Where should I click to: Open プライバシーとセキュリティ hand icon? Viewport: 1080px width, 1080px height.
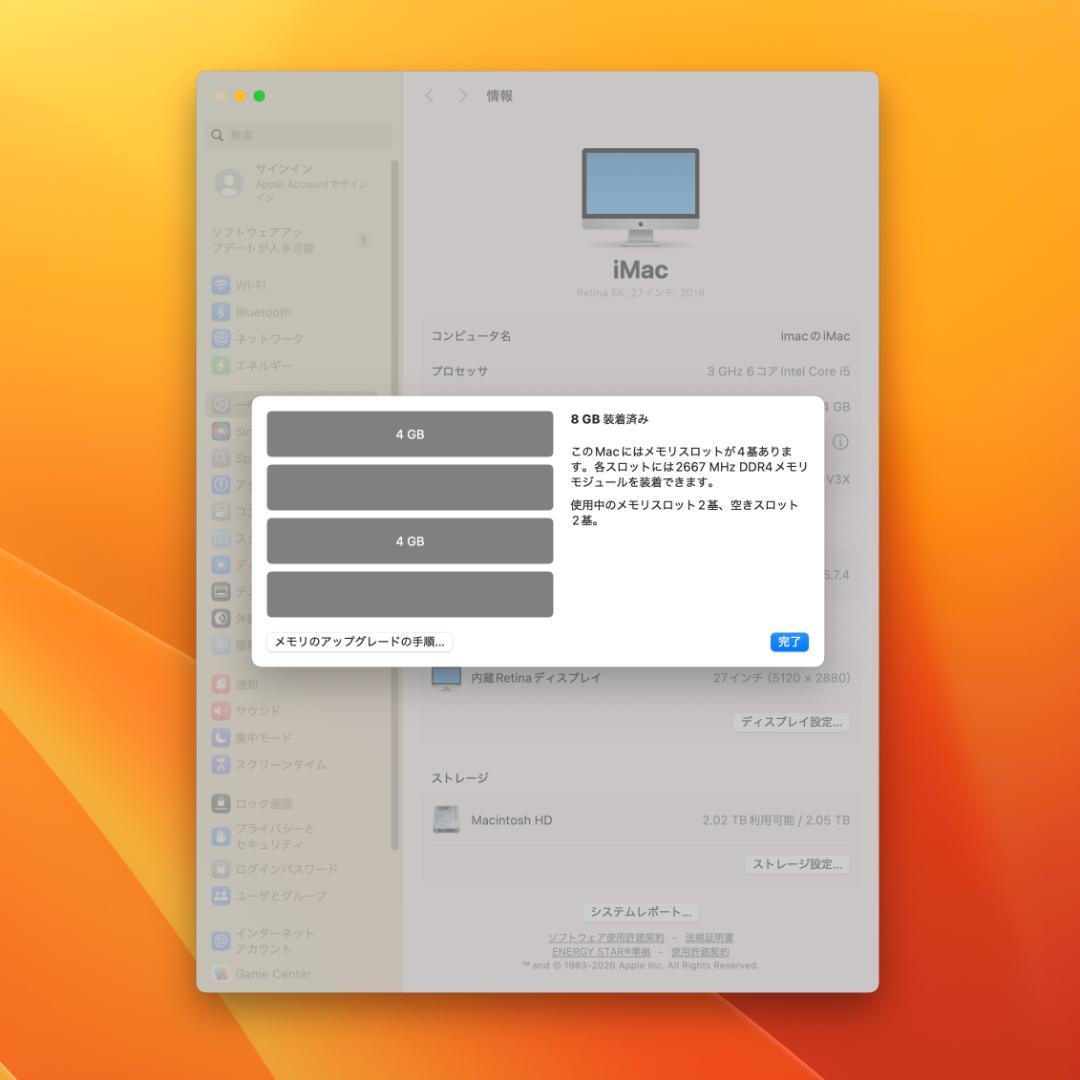220,836
